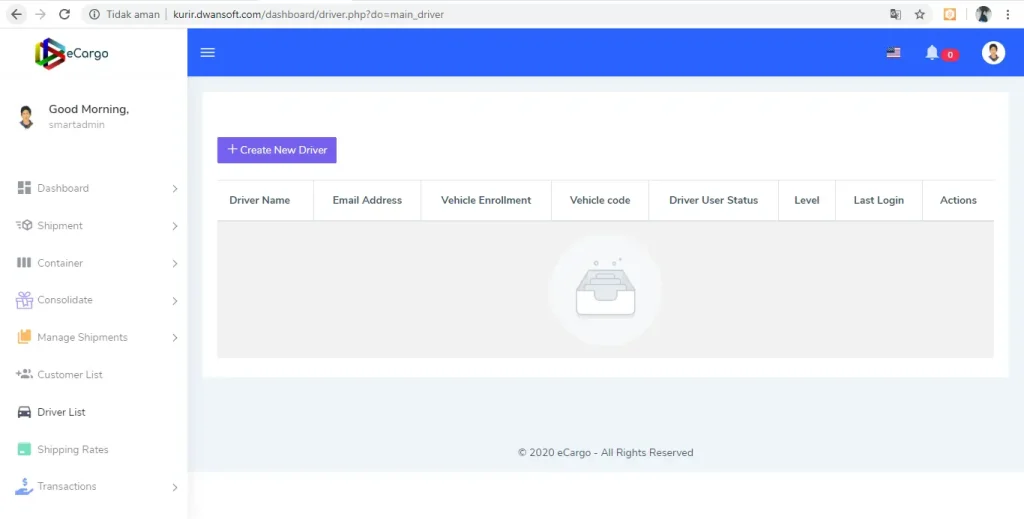Click the Shipping Rates green icon
This screenshot has width=1024, height=519.
point(24,449)
